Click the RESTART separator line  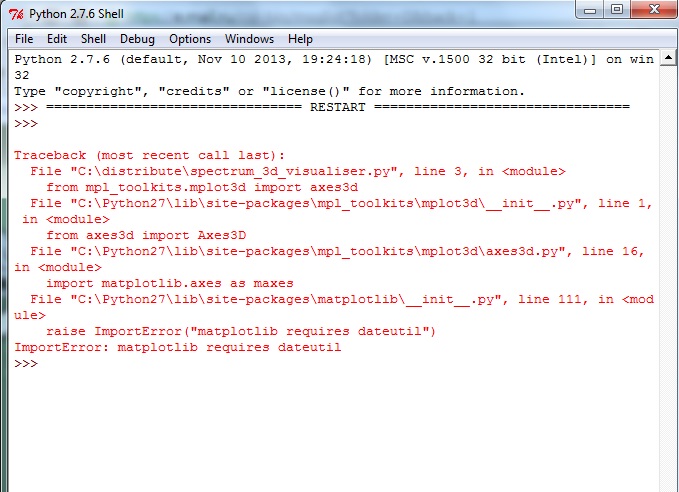click(322, 107)
